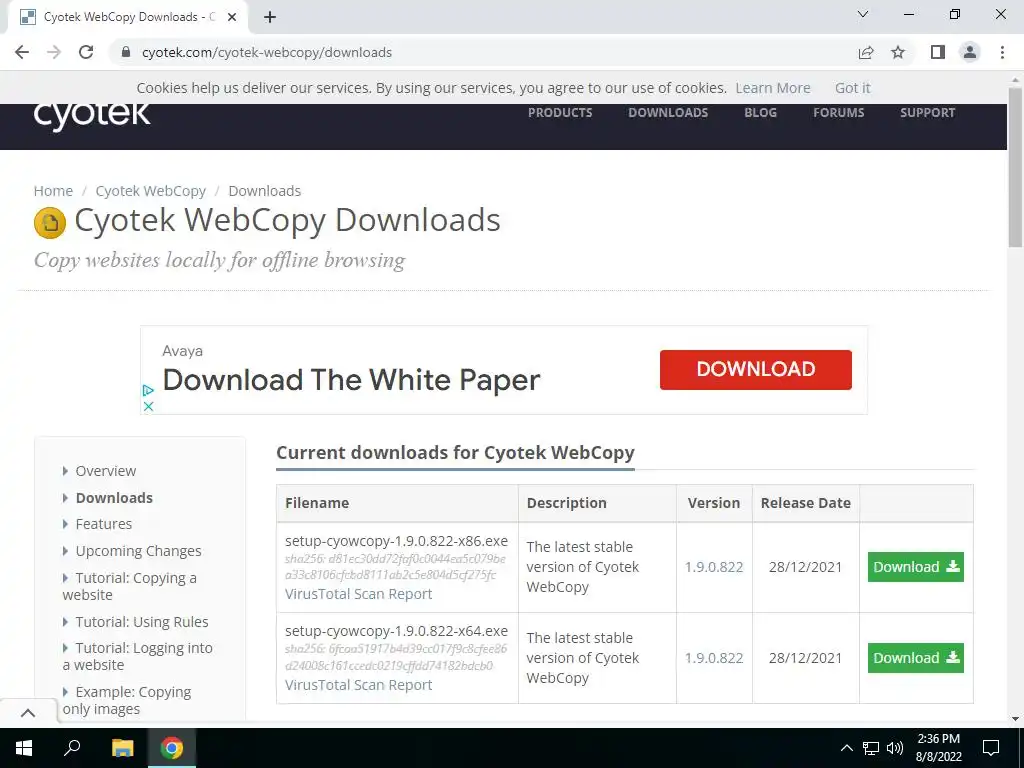Open the tab search chevron
The width and height of the screenshot is (1024, 768).
[863, 14]
